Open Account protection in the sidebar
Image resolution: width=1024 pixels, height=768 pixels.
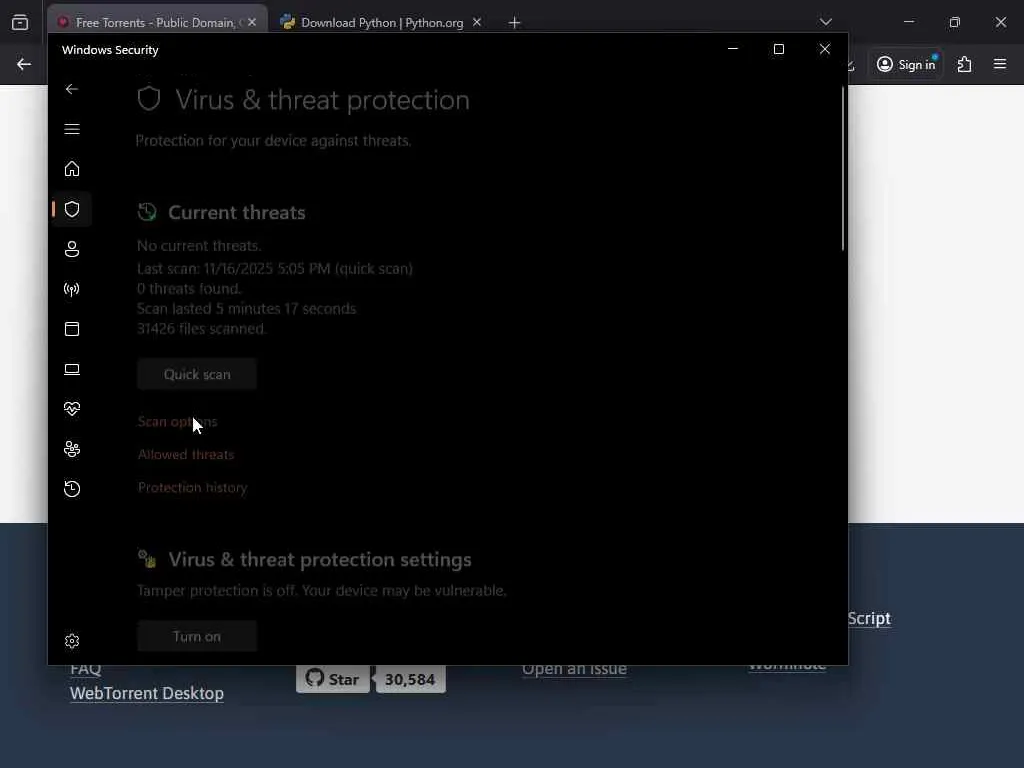[72, 249]
